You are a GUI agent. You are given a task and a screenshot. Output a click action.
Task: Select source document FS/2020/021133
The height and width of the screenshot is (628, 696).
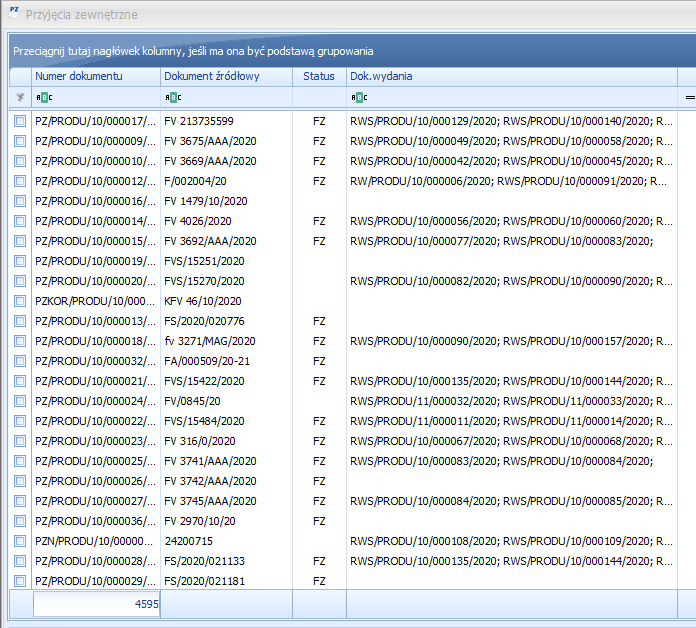[204, 561]
